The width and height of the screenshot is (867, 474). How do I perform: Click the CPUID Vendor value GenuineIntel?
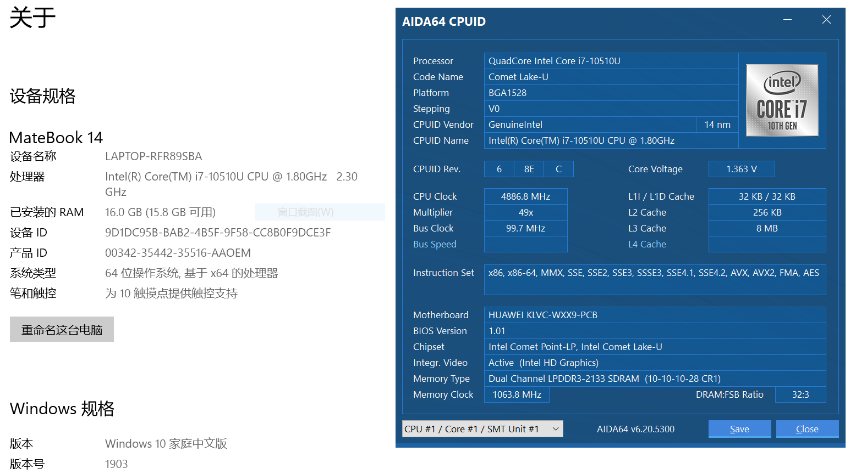coord(589,125)
